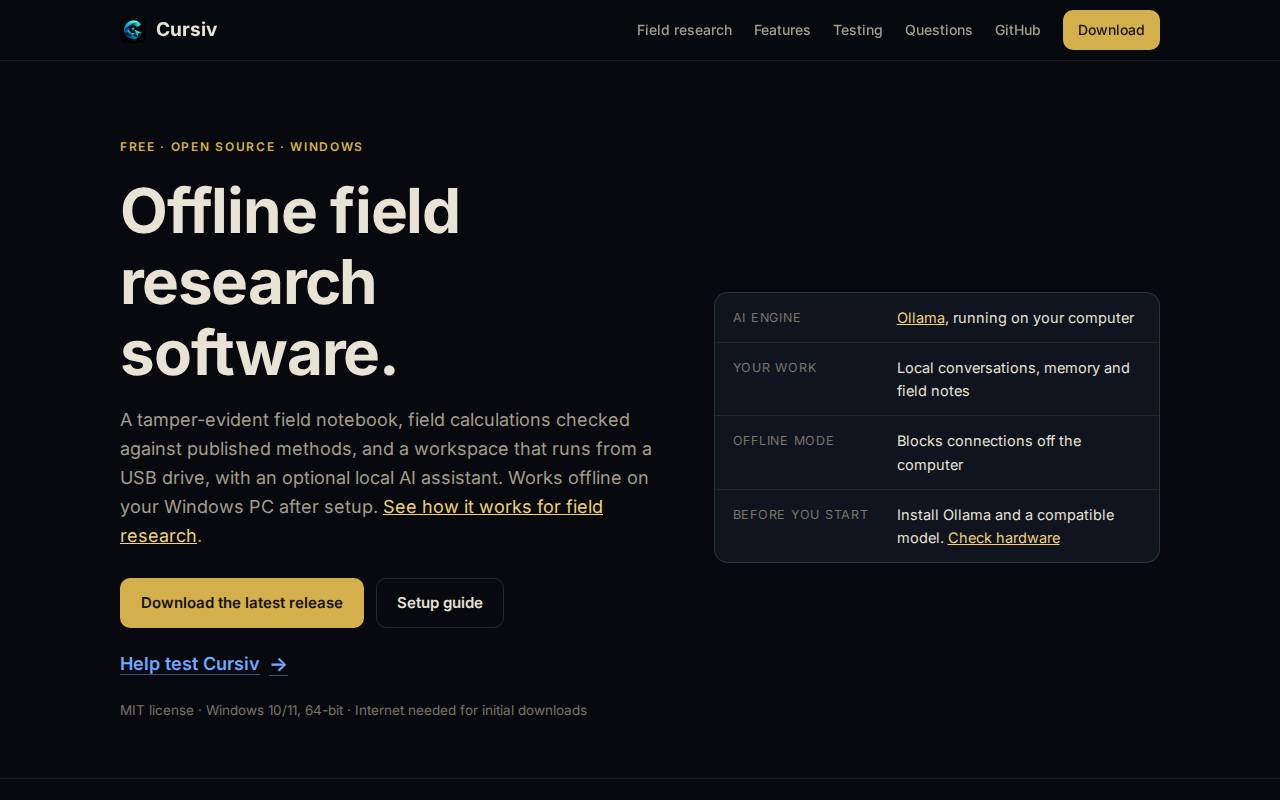The width and height of the screenshot is (1280, 800).
Task: Go to the Features nav item
Action: [782, 30]
